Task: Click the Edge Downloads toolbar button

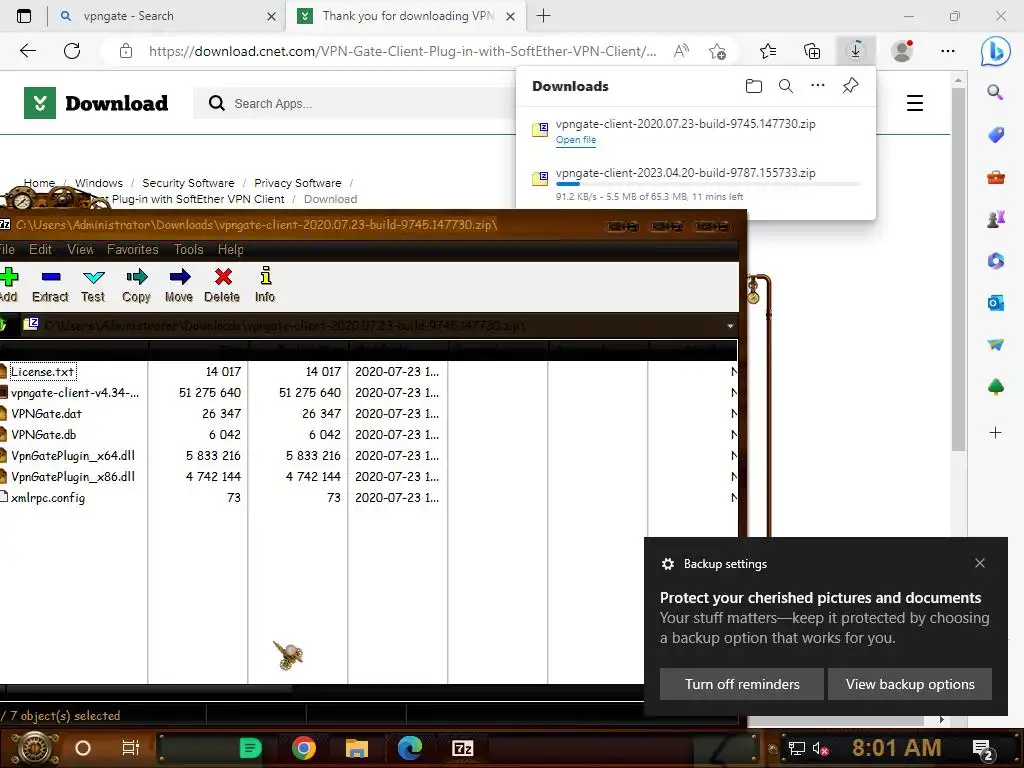Action: (856, 51)
